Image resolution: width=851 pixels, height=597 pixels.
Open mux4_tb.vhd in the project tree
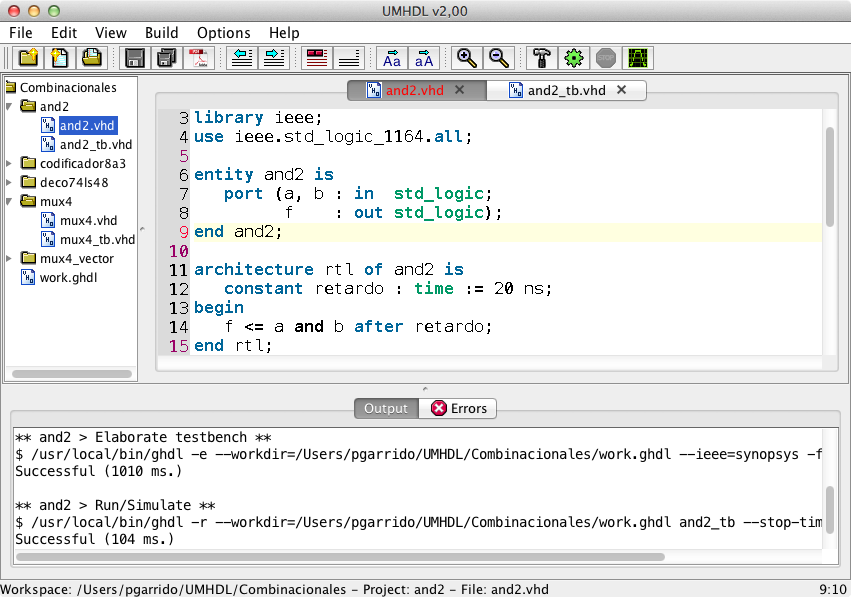pos(96,239)
